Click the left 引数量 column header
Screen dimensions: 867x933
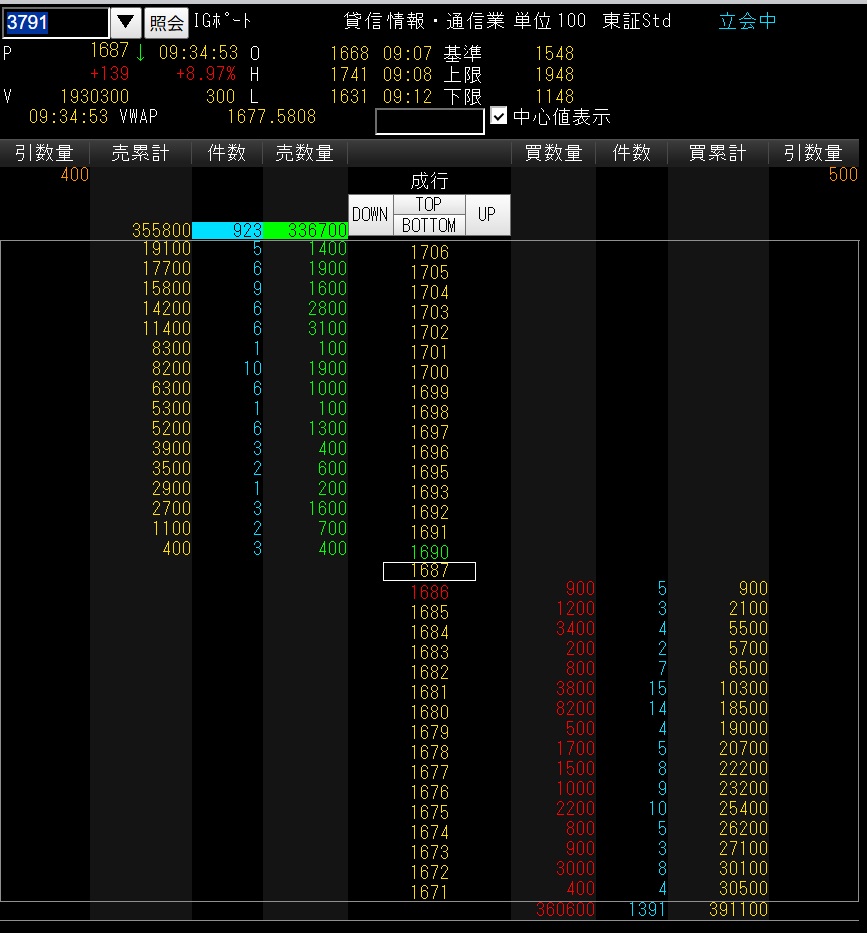(x=45, y=153)
